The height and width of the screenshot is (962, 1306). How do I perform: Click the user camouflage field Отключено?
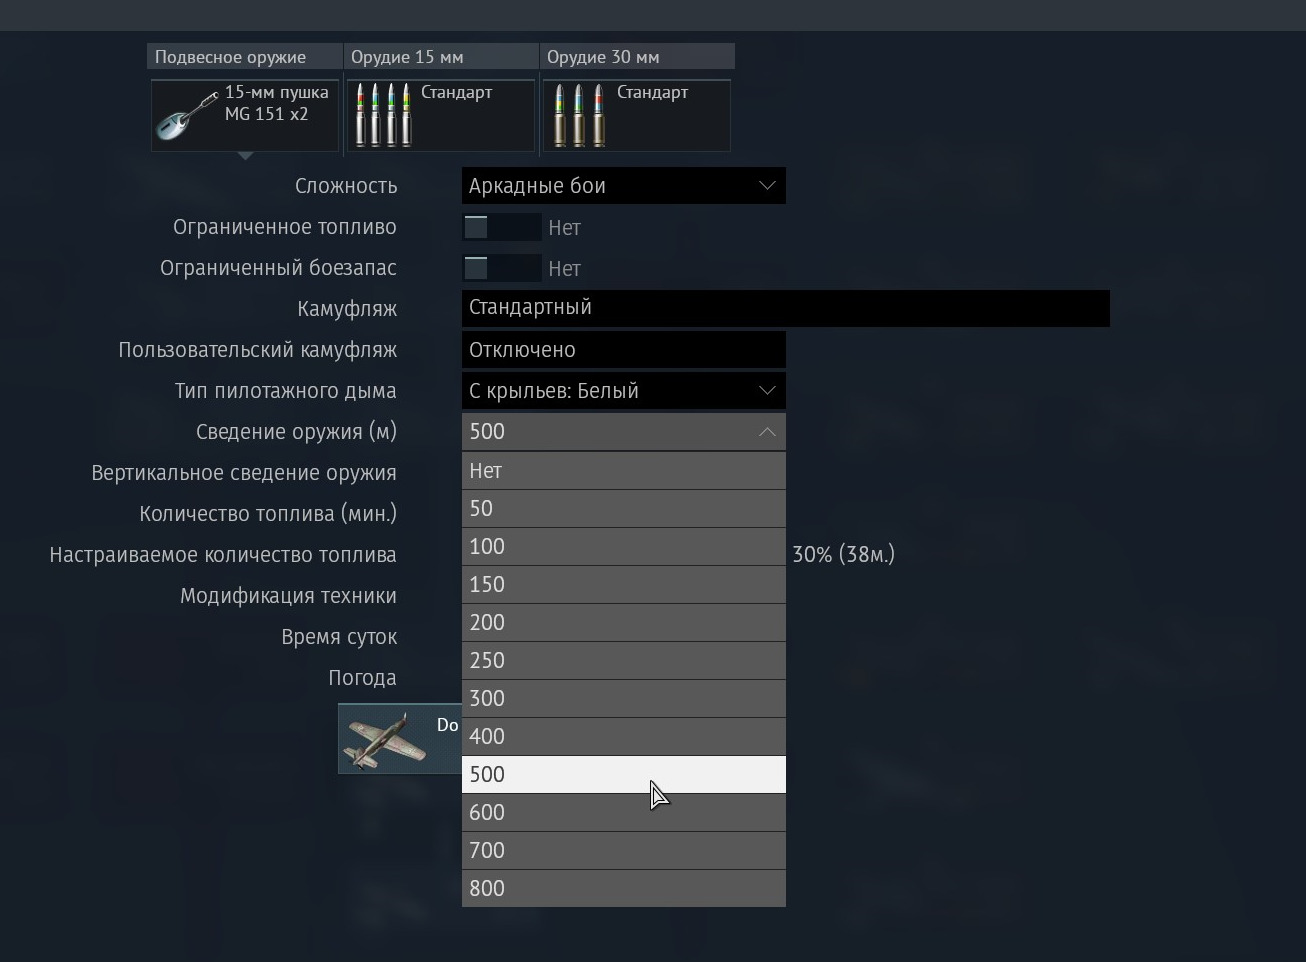(x=623, y=350)
